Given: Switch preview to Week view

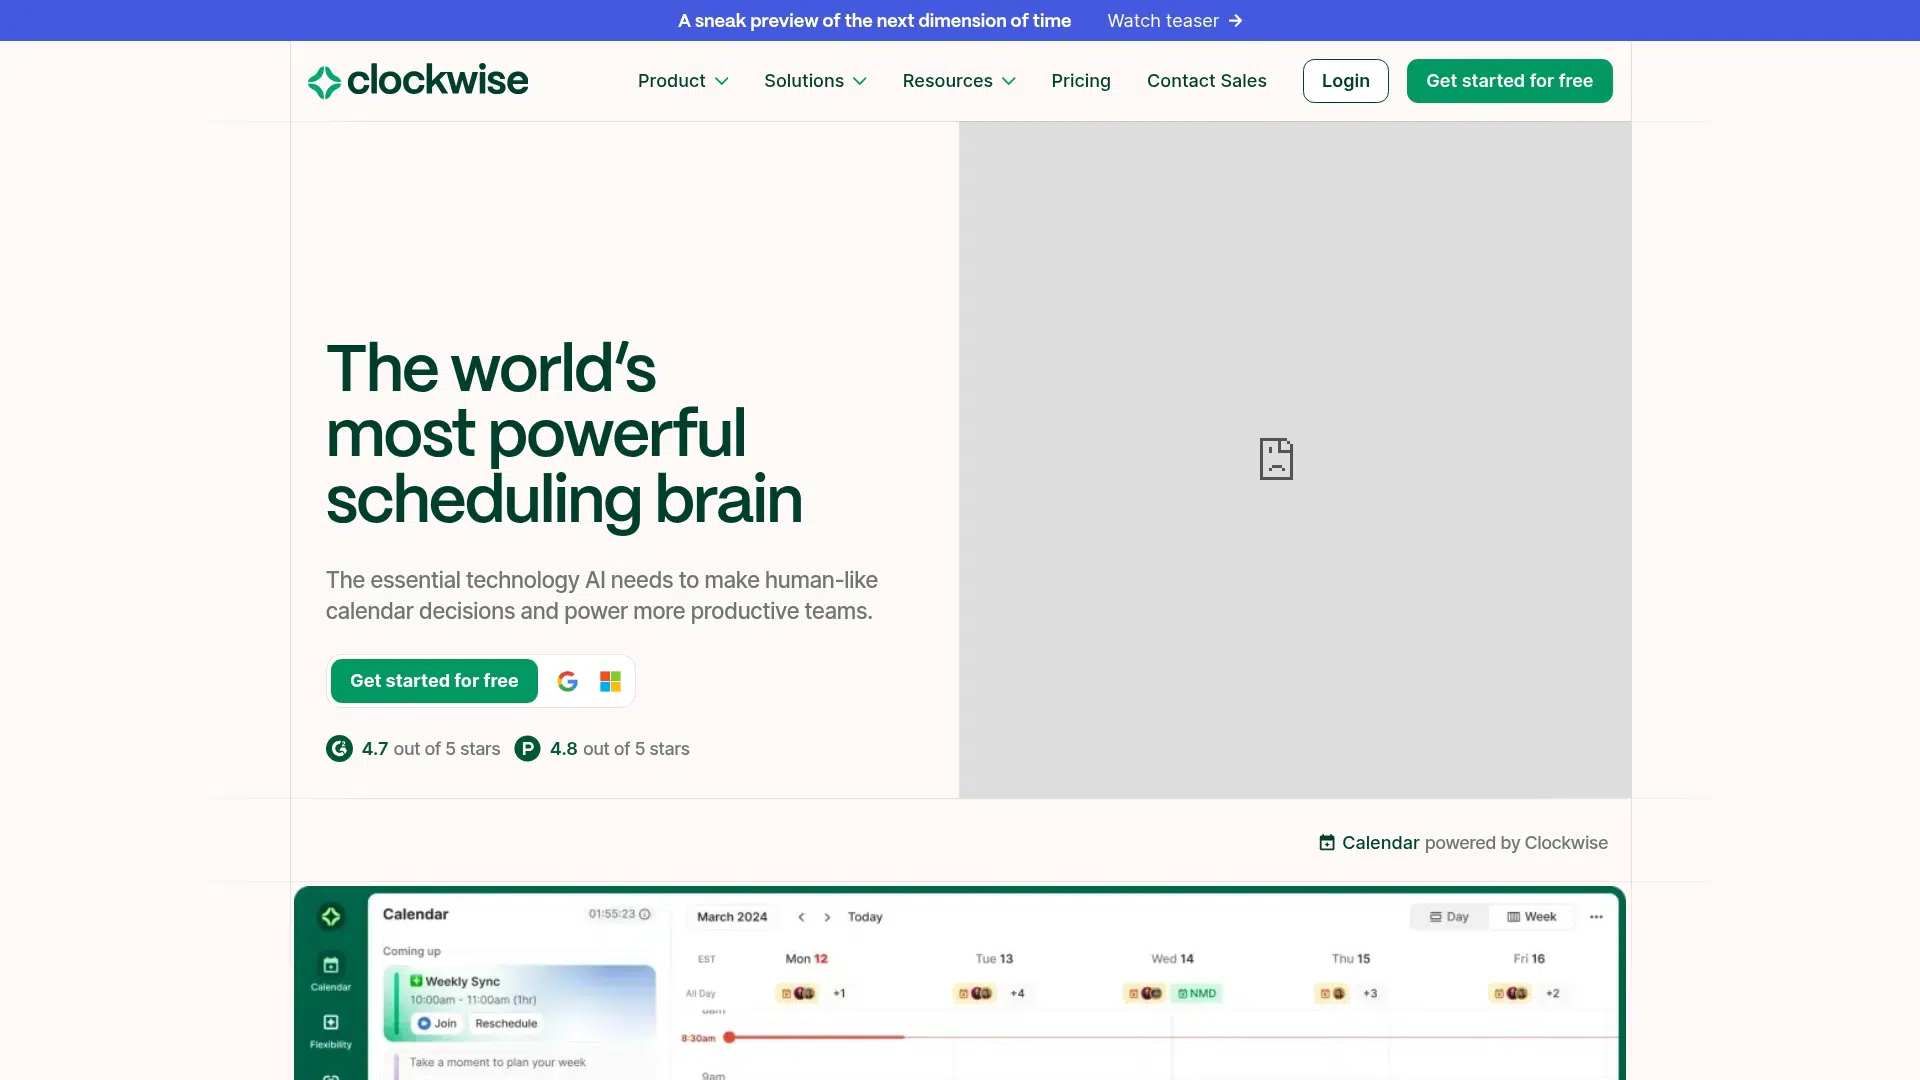Looking at the screenshot, I should [x=1532, y=917].
